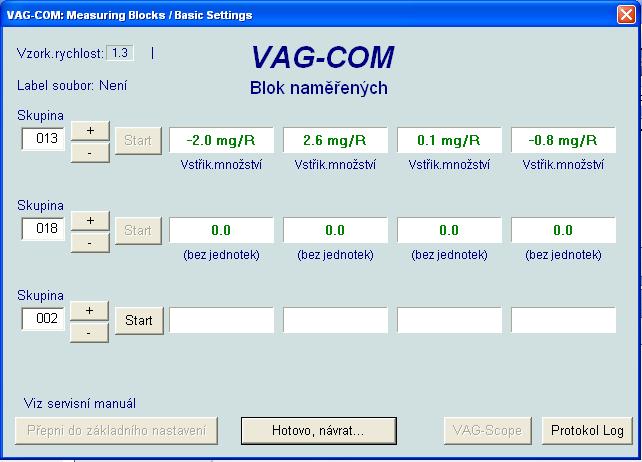This screenshot has width=642, height=462.
Task: Click Vstřik.množství label under 2.6 mg/R
Action: click(x=335, y=165)
